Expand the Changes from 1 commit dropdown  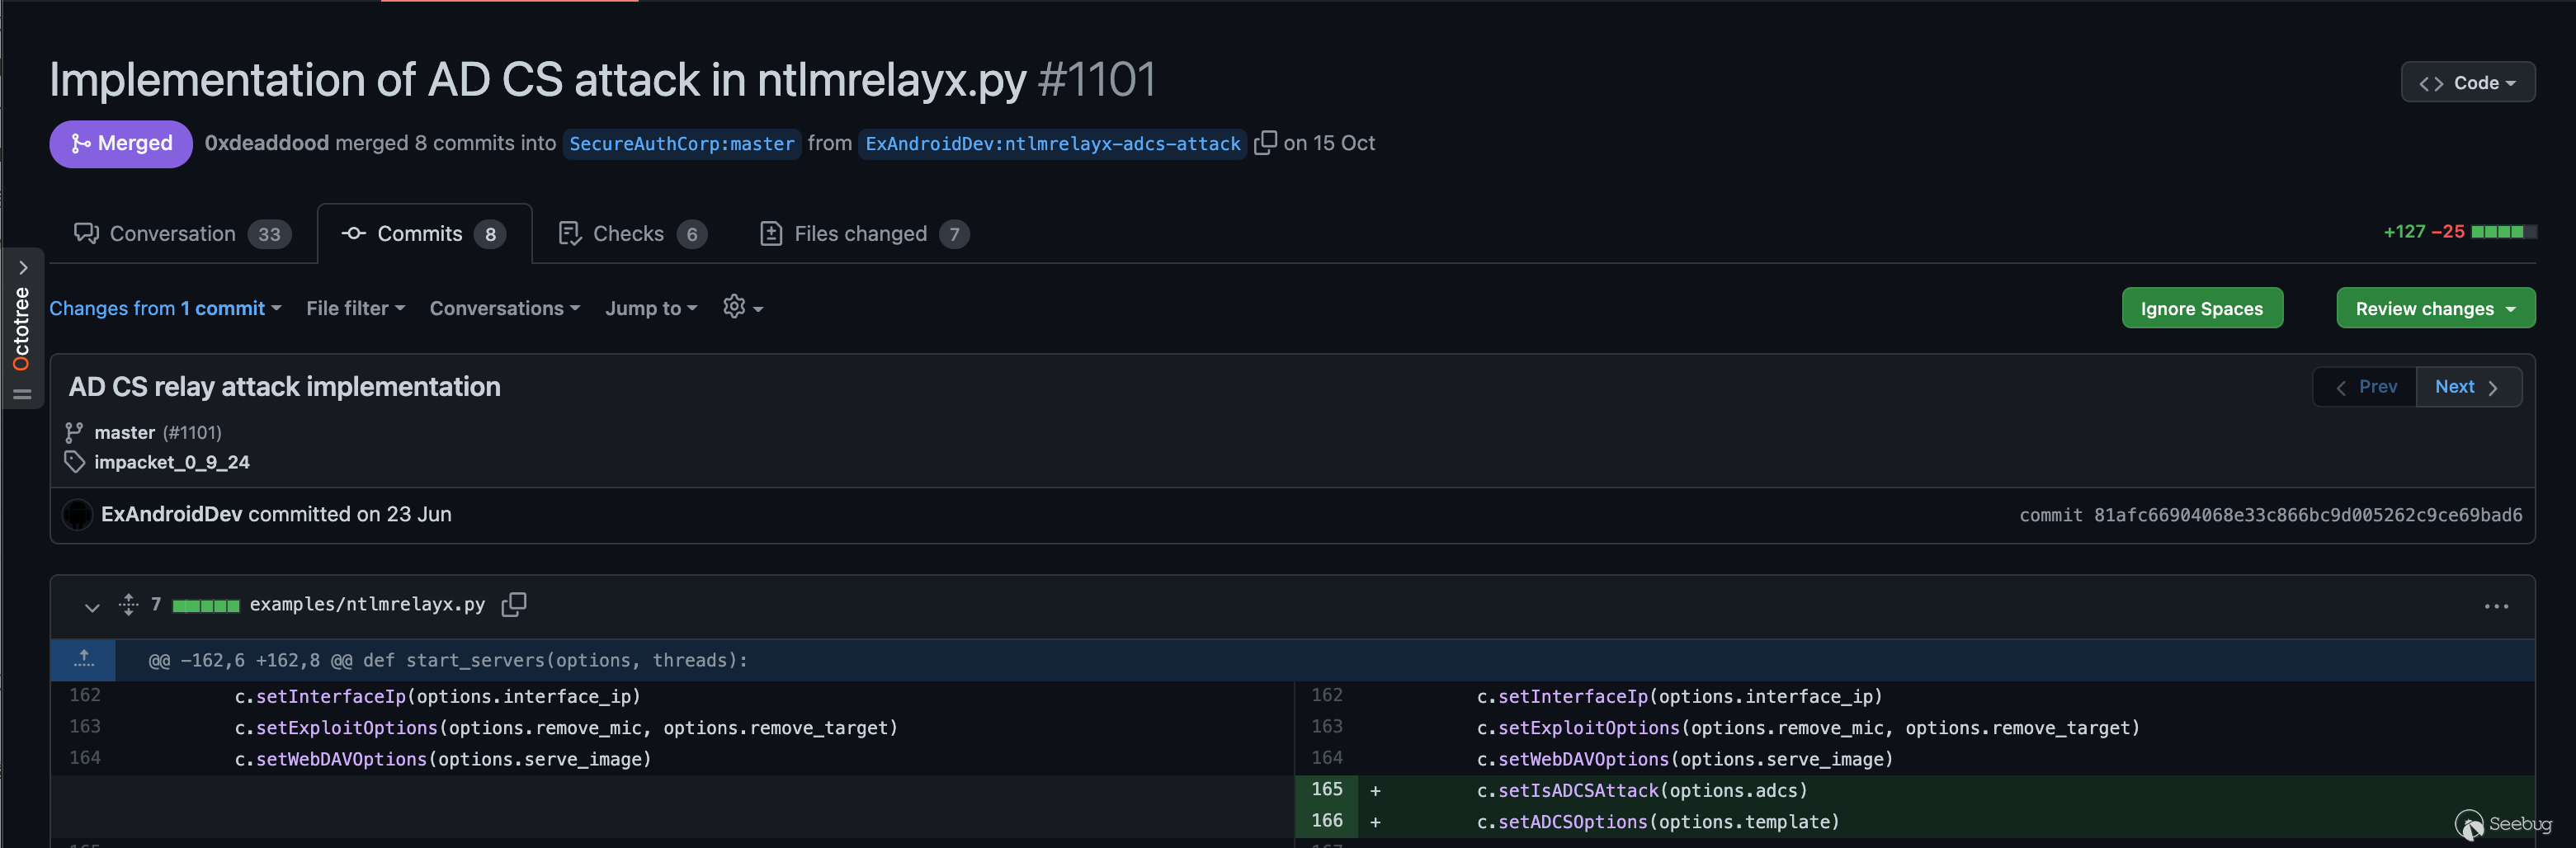165,309
